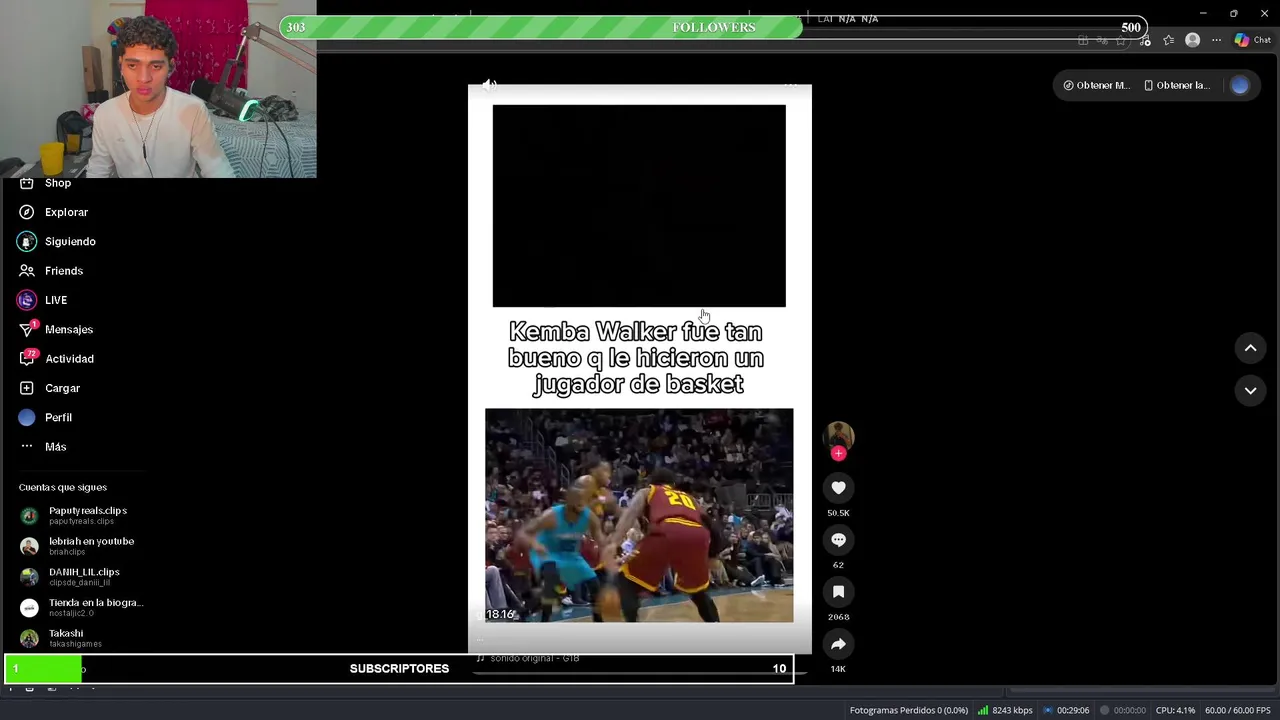Click the webcam overlay of the streamer
The image size is (1280, 720).
click(158, 89)
